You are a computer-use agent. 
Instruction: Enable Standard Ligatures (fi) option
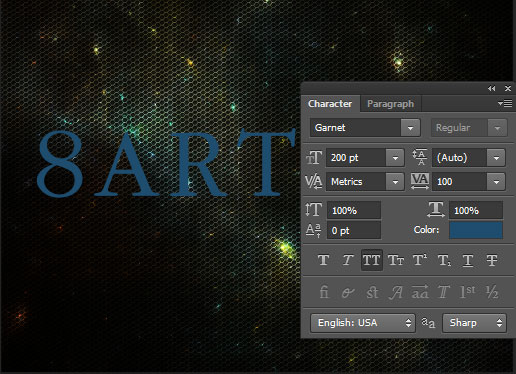click(324, 292)
